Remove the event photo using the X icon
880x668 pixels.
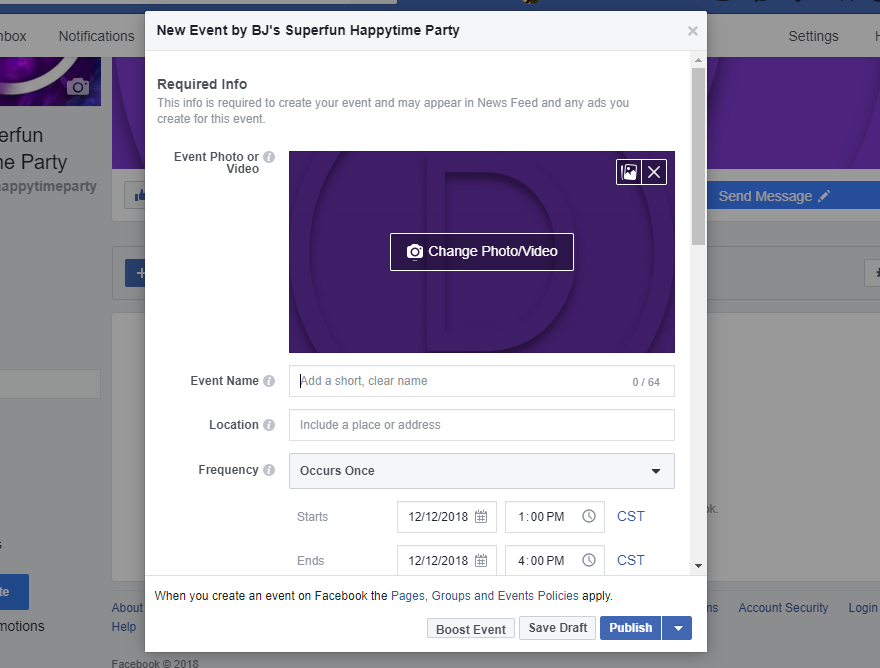pos(654,172)
